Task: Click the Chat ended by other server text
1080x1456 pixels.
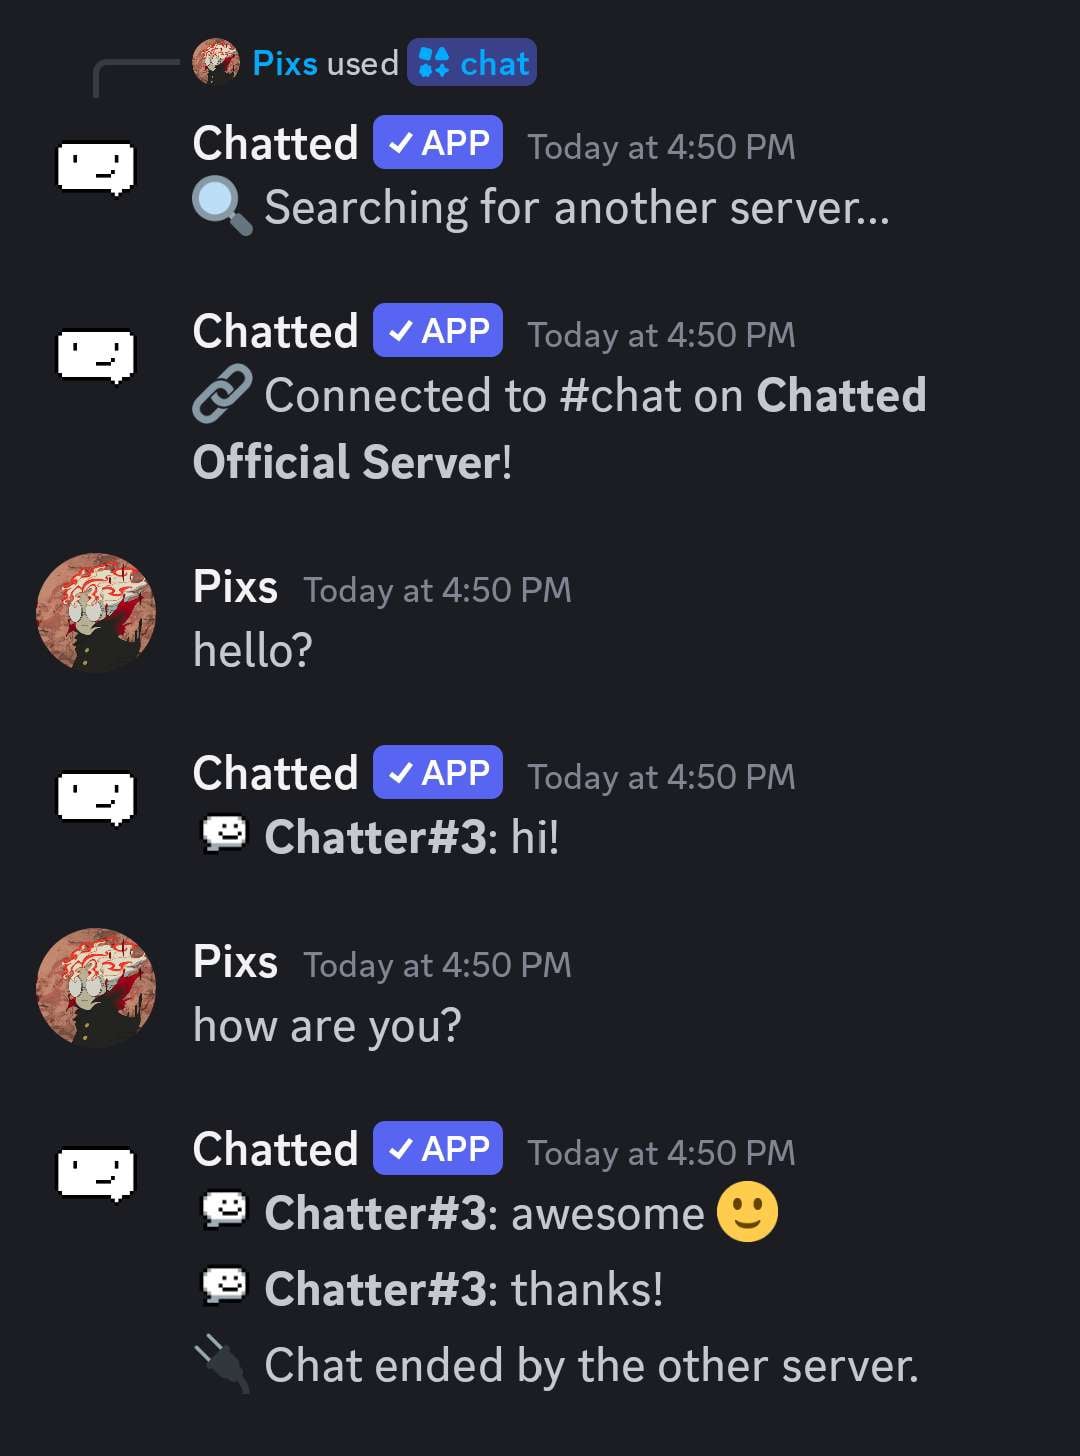Action: 591,1366
